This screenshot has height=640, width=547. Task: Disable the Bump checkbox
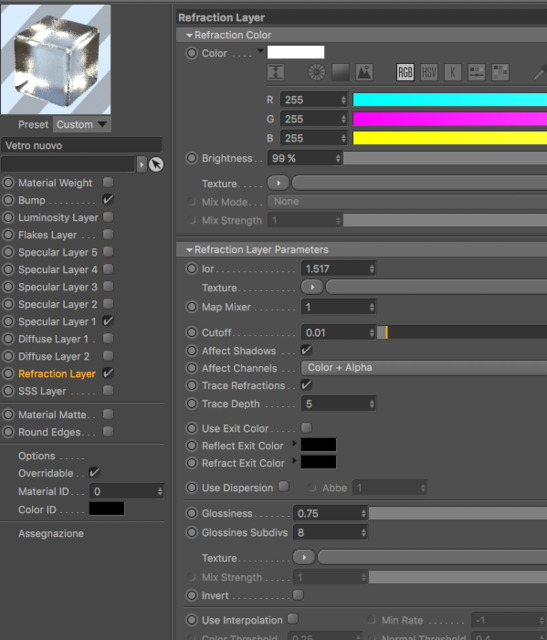(108, 200)
